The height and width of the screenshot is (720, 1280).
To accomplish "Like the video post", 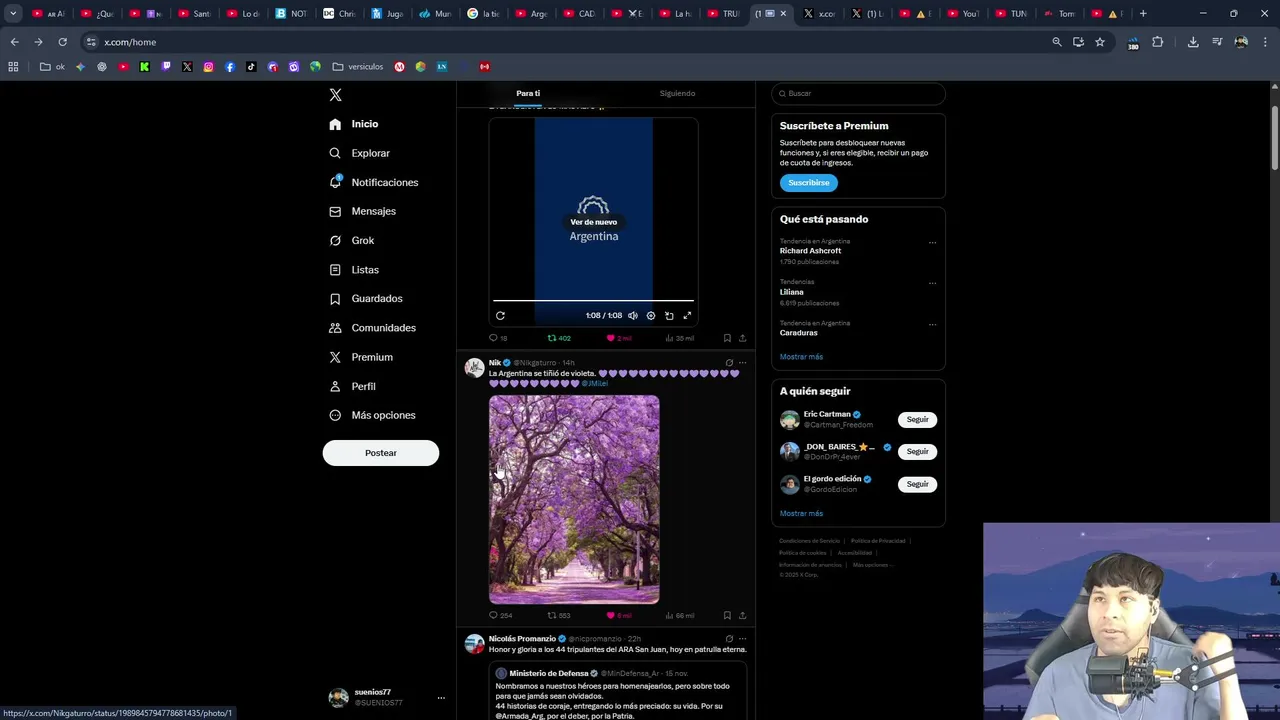I will (618, 338).
